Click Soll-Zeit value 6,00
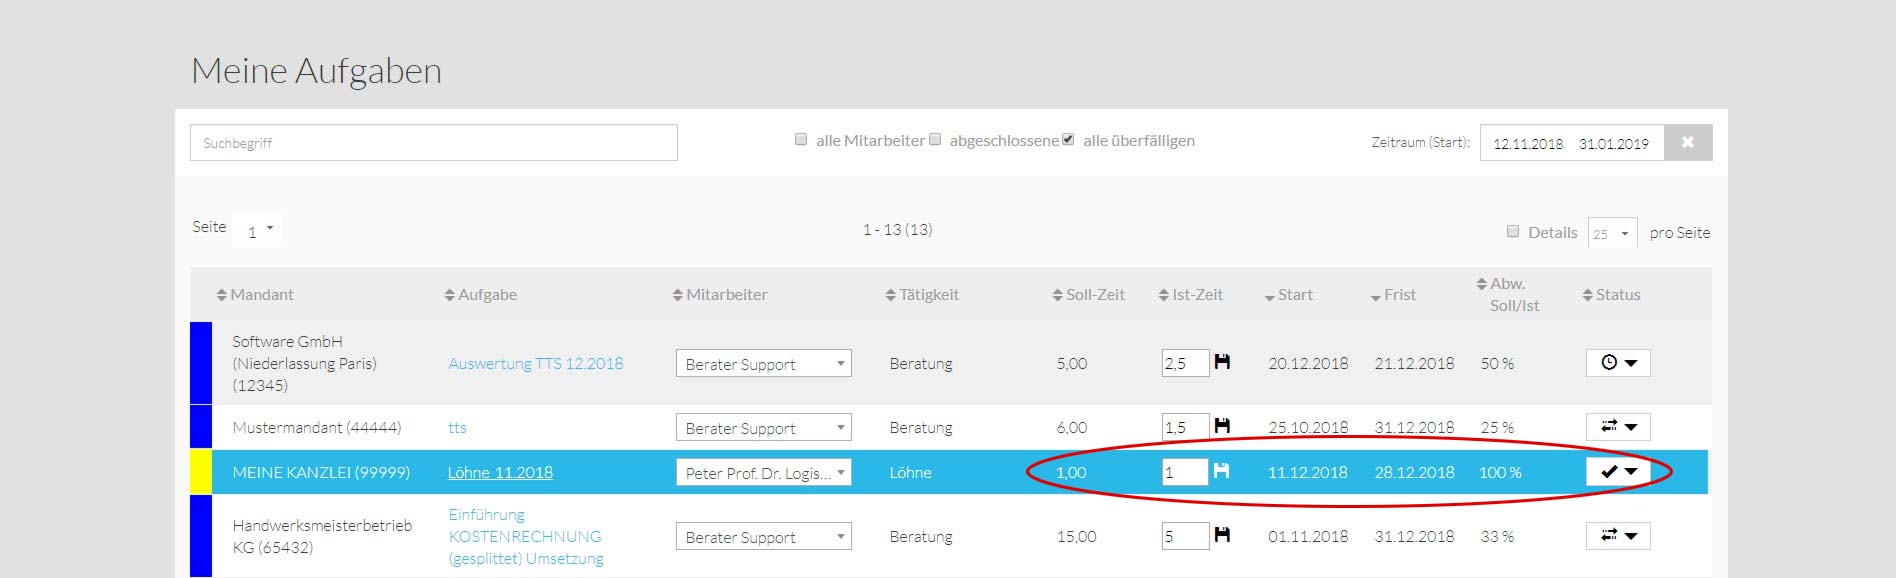The image size is (1896, 578). point(1071,427)
